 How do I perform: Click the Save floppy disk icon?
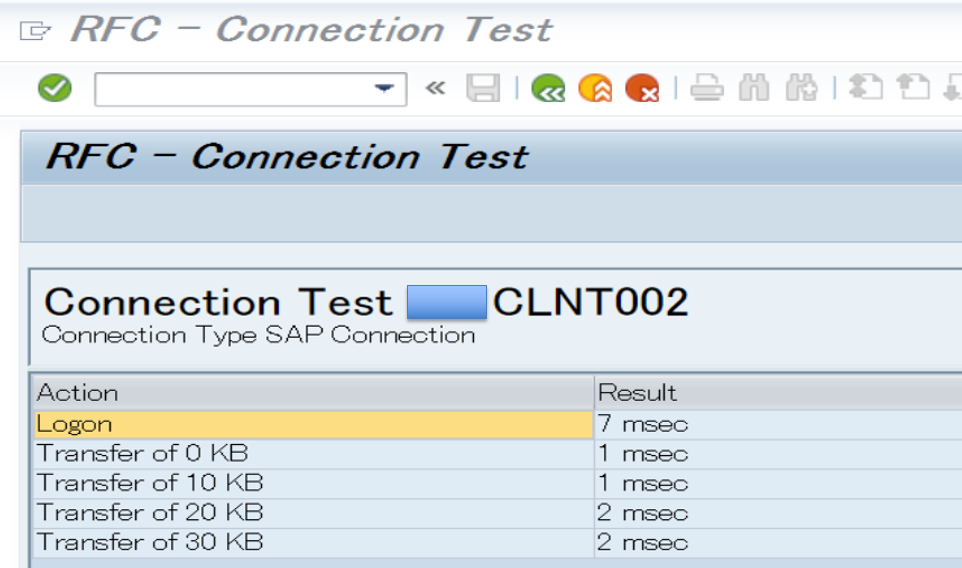click(x=483, y=88)
